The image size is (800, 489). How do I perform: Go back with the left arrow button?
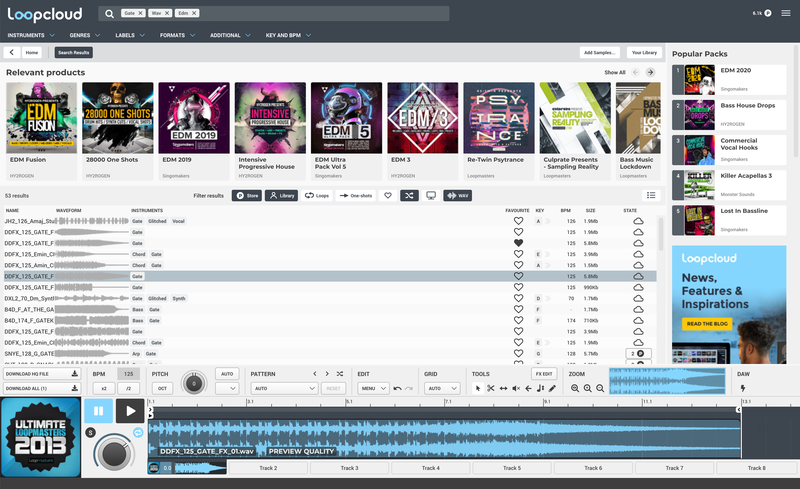12,52
